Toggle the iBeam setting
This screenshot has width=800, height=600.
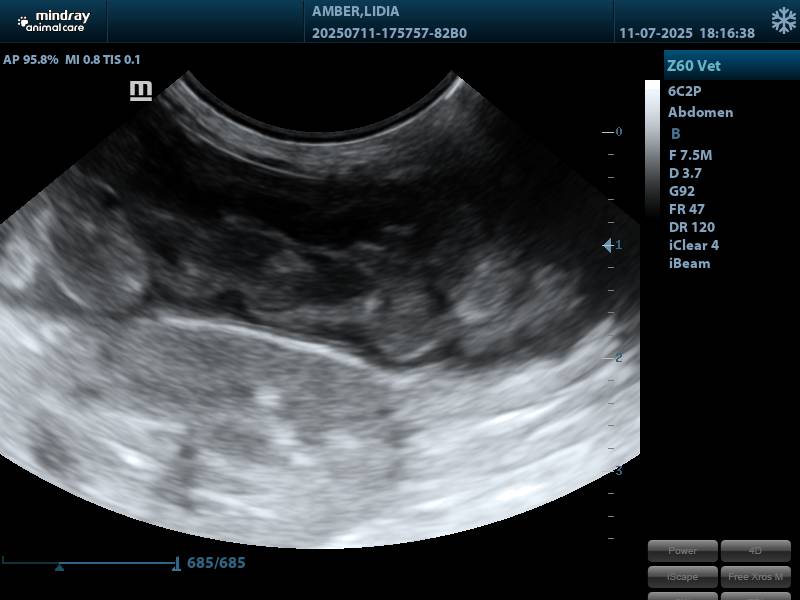click(689, 263)
